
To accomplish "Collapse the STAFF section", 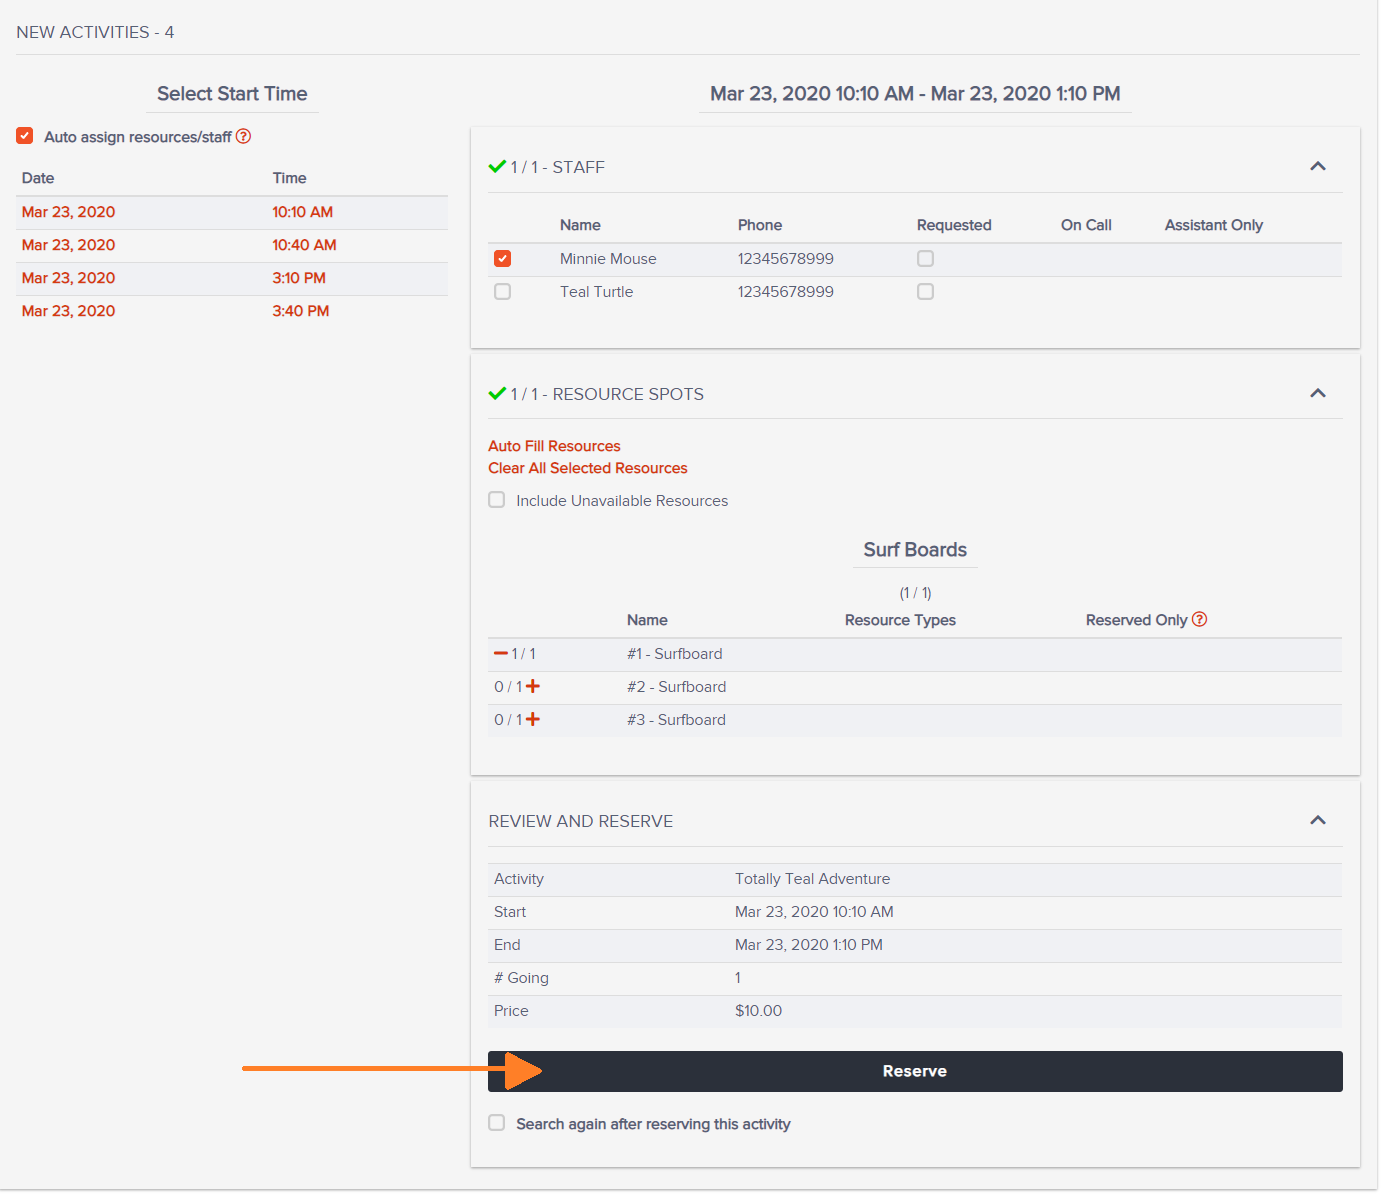I will pos(1318,165).
